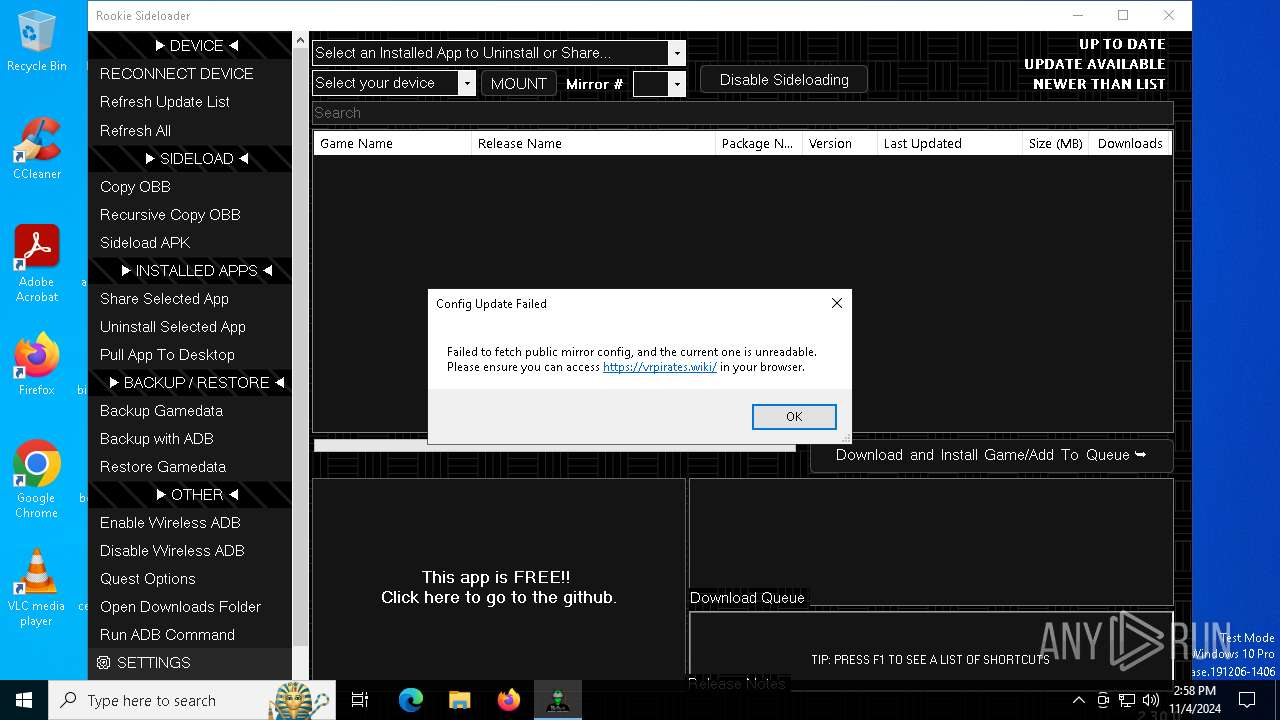Sort by Size (MB) column
This screenshot has width=1280, height=720.
pos(1055,143)
